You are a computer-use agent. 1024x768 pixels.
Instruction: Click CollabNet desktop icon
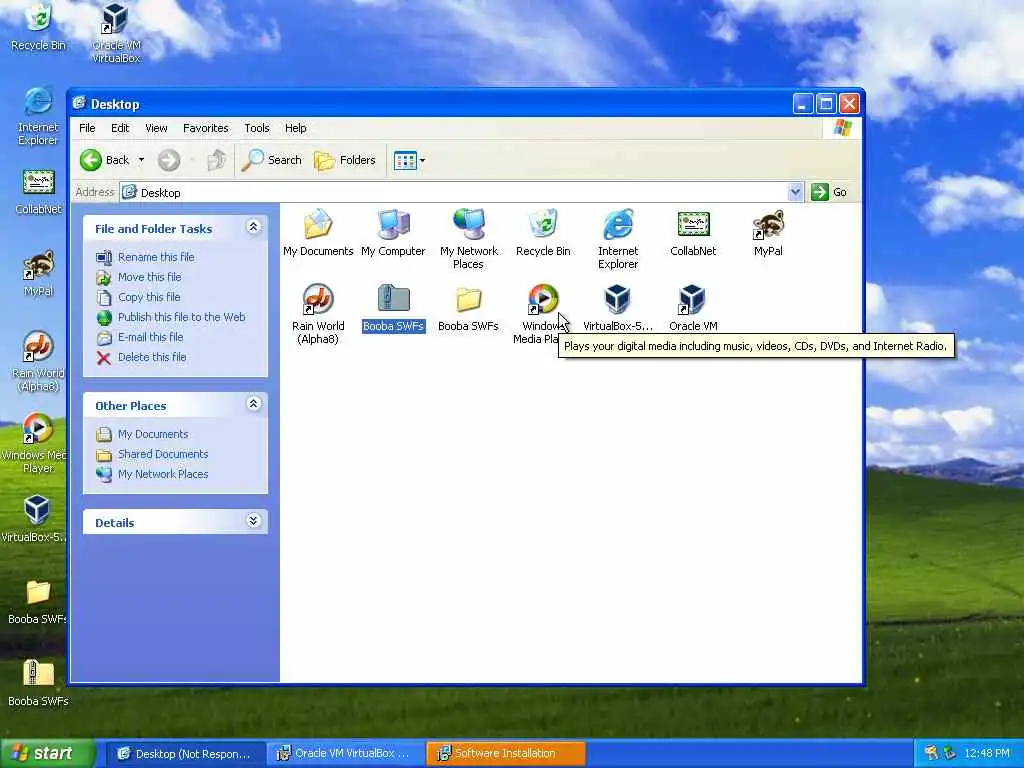coord(38,191)
